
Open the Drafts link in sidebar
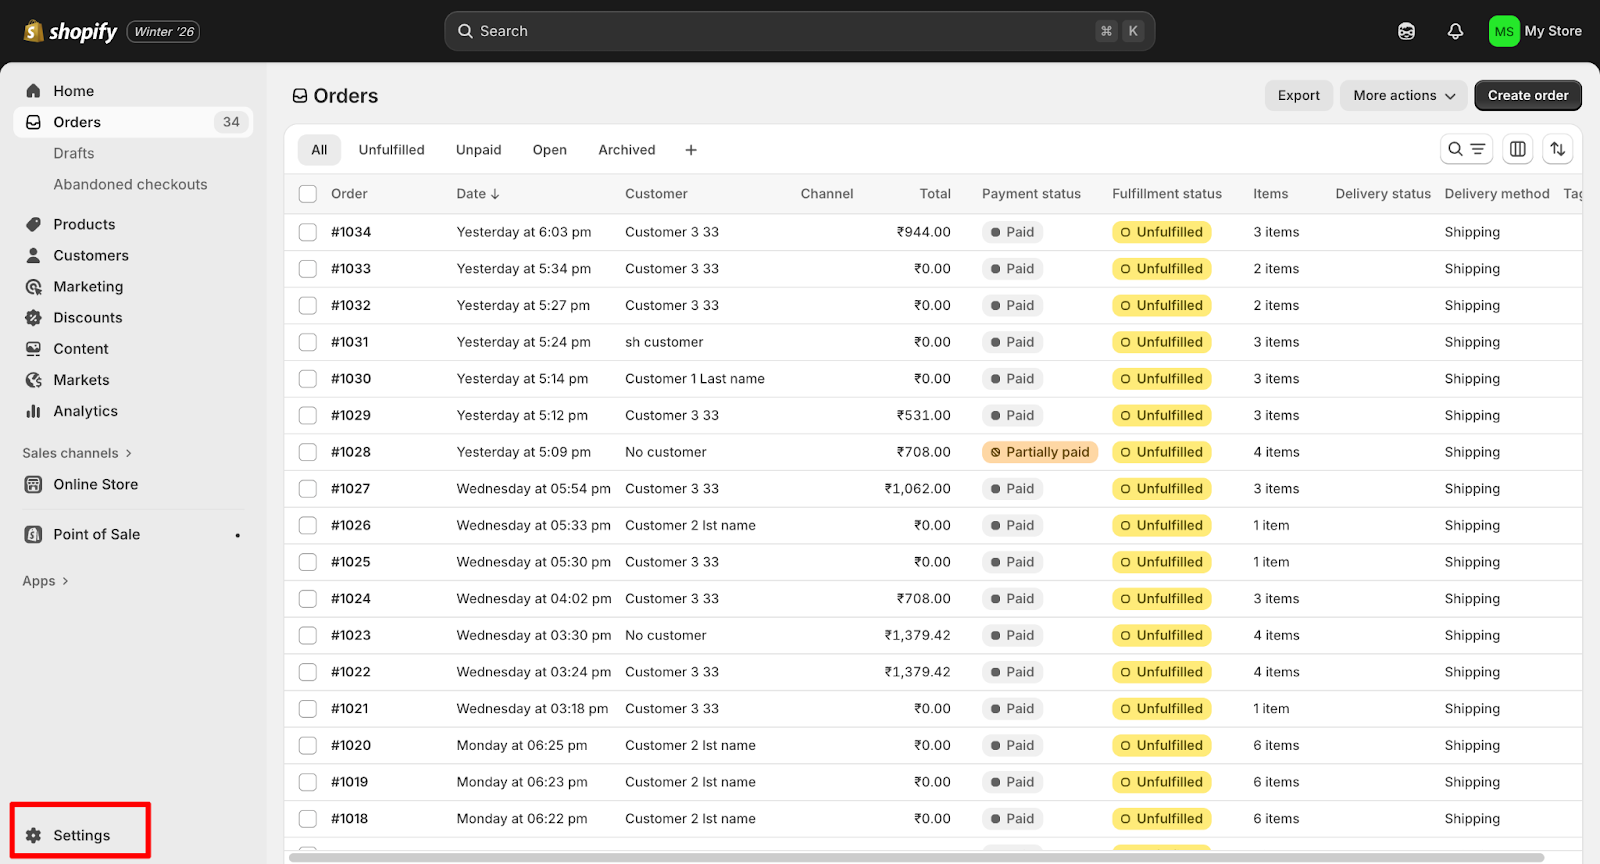click(x=74, y=153)
